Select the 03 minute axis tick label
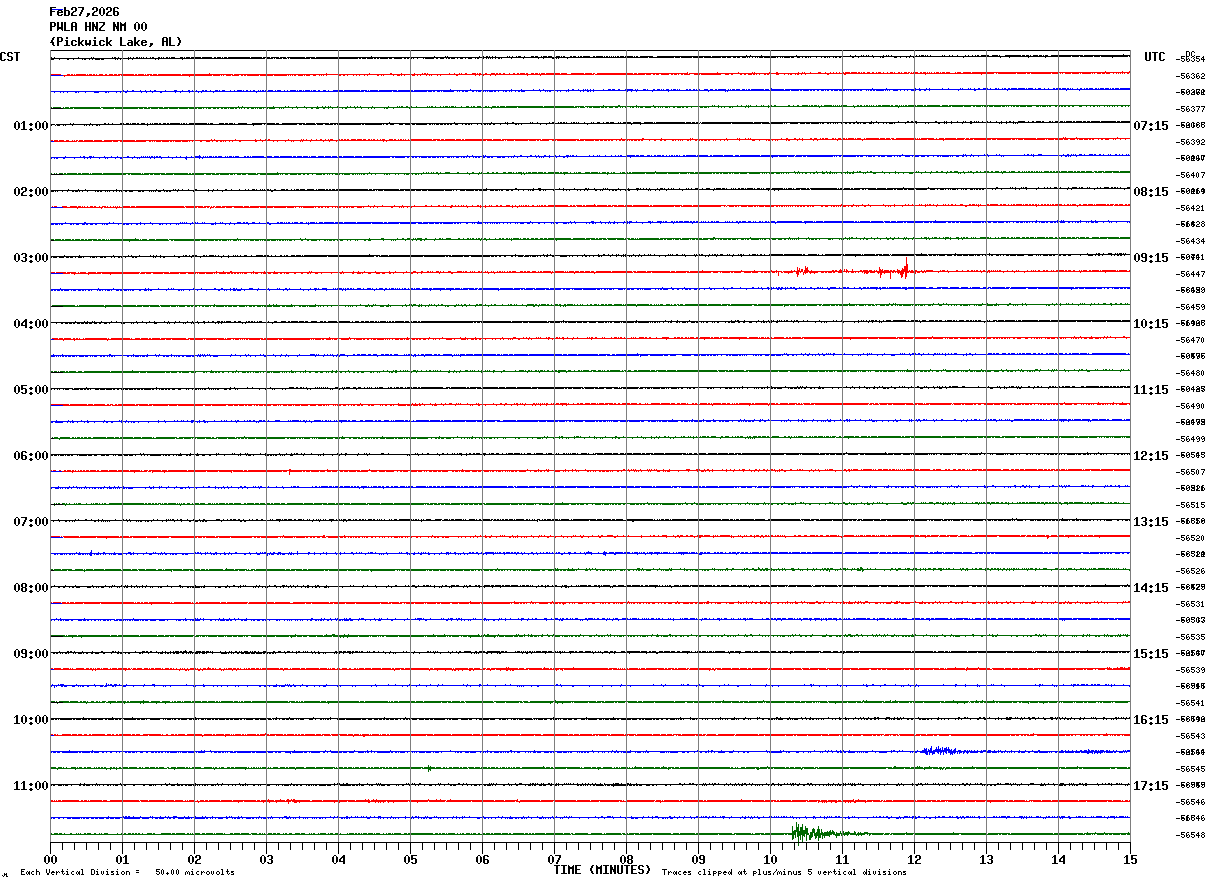 click(x=266, y=859)
